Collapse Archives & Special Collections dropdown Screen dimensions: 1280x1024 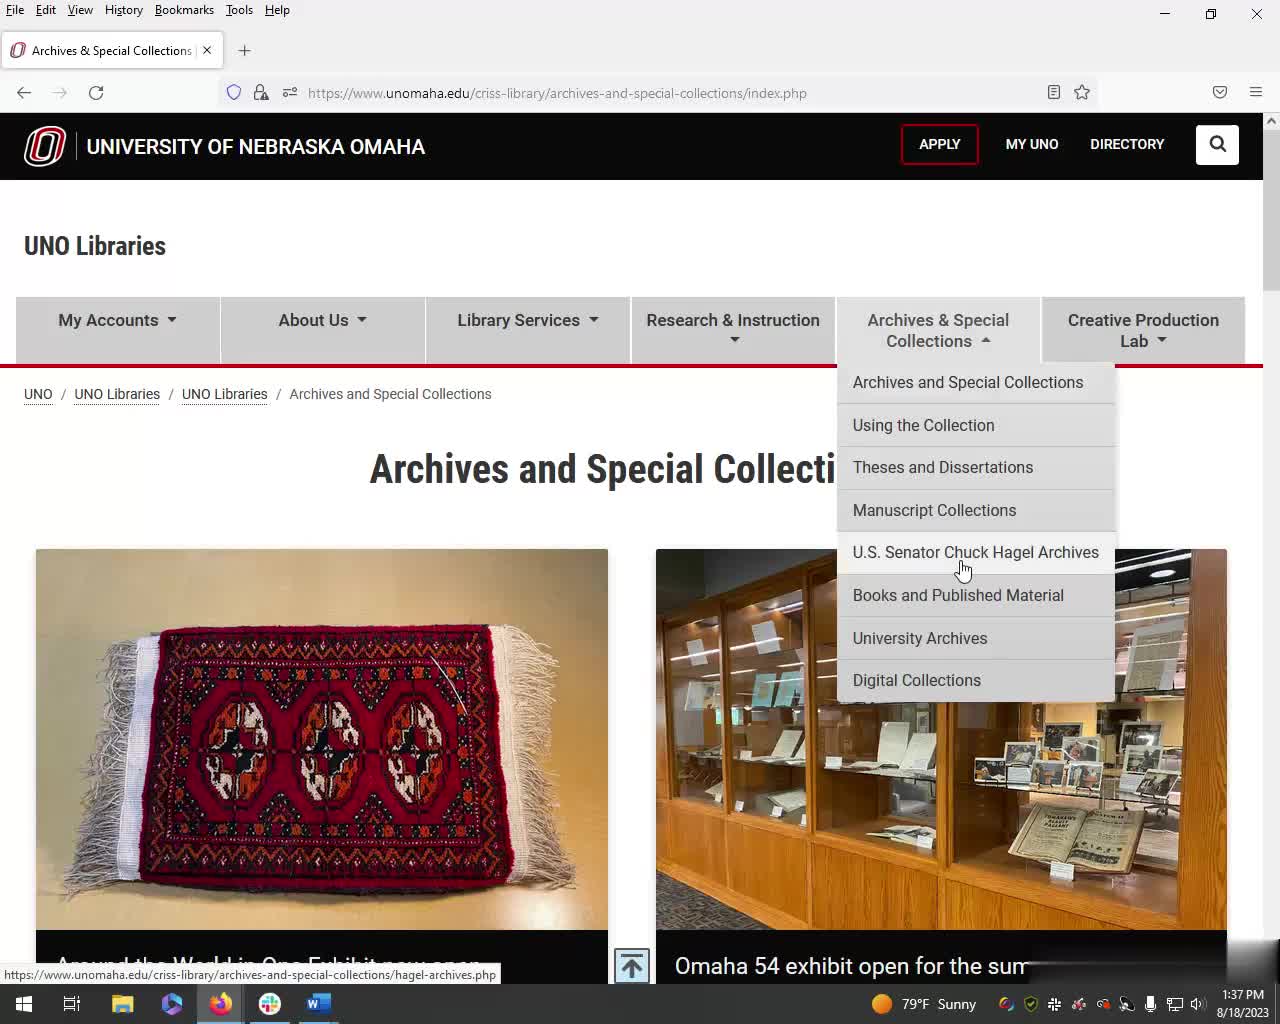[x=938, y=330]
